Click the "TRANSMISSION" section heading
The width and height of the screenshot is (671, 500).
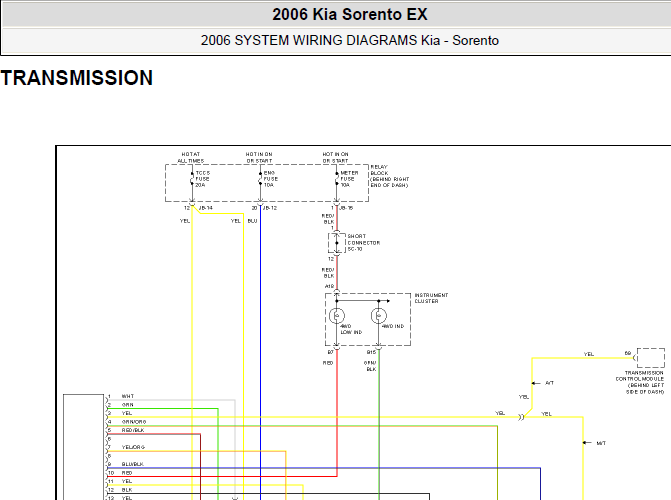tap(77, 78)
